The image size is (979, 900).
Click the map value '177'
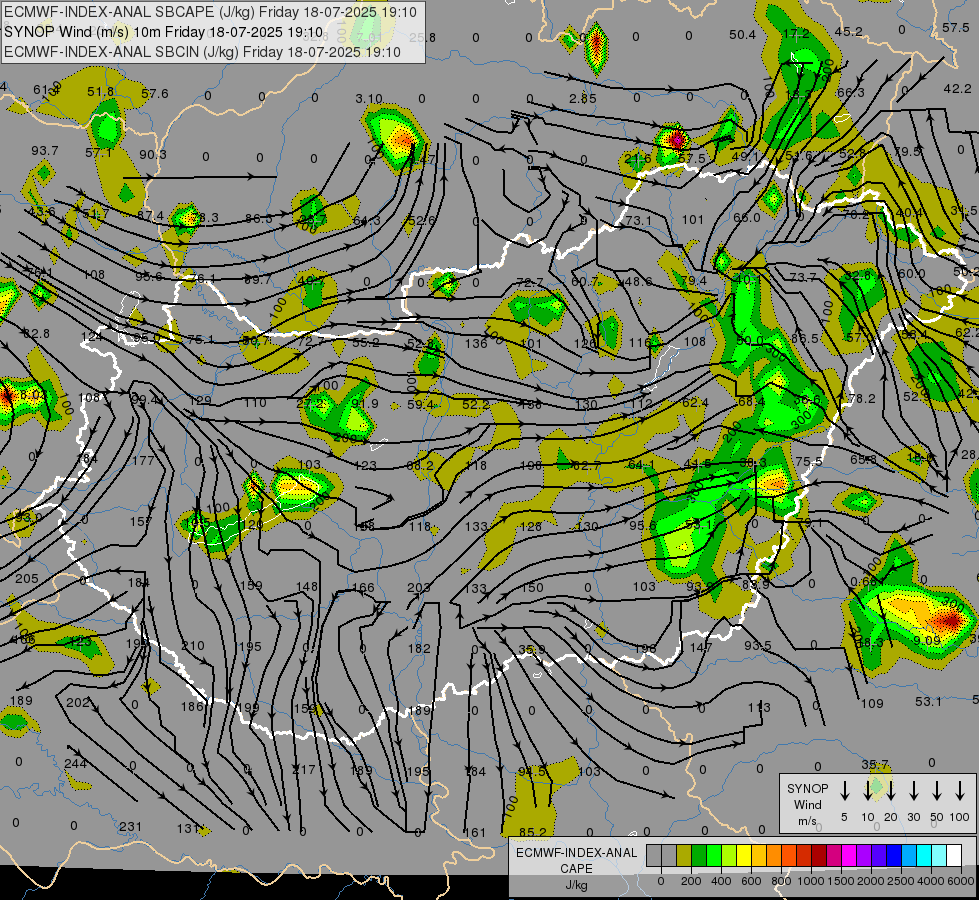[143, 460]
